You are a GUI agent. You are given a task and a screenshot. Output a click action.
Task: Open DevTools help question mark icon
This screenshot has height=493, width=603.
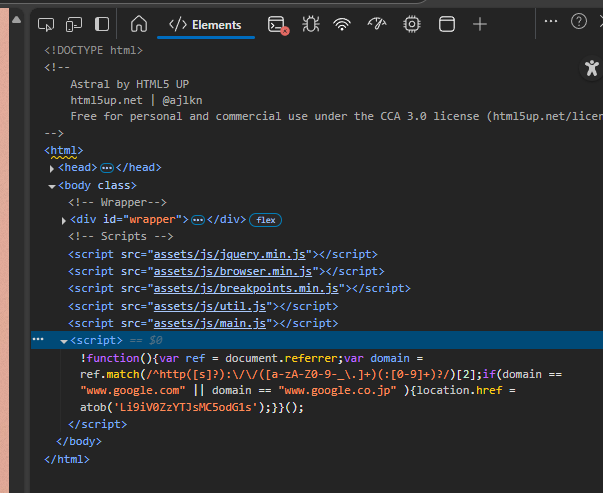click(x=579, y=22)
